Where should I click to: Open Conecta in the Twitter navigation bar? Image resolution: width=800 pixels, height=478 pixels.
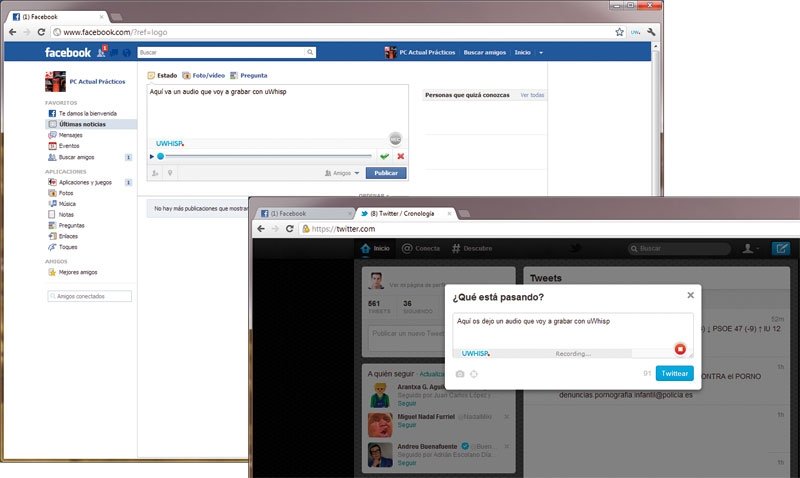pos(421,248)
